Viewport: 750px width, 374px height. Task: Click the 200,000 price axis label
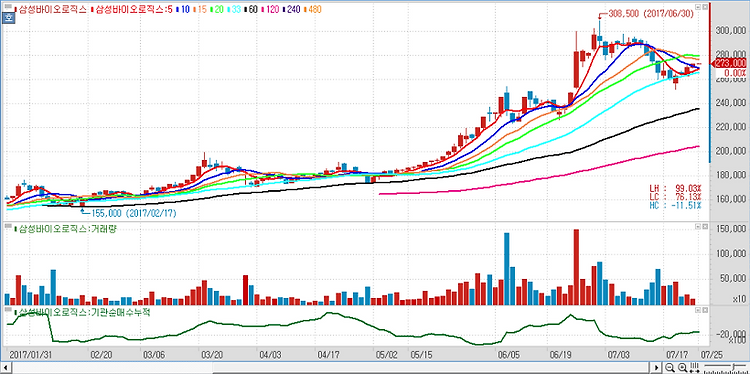[x=730, y=151]
